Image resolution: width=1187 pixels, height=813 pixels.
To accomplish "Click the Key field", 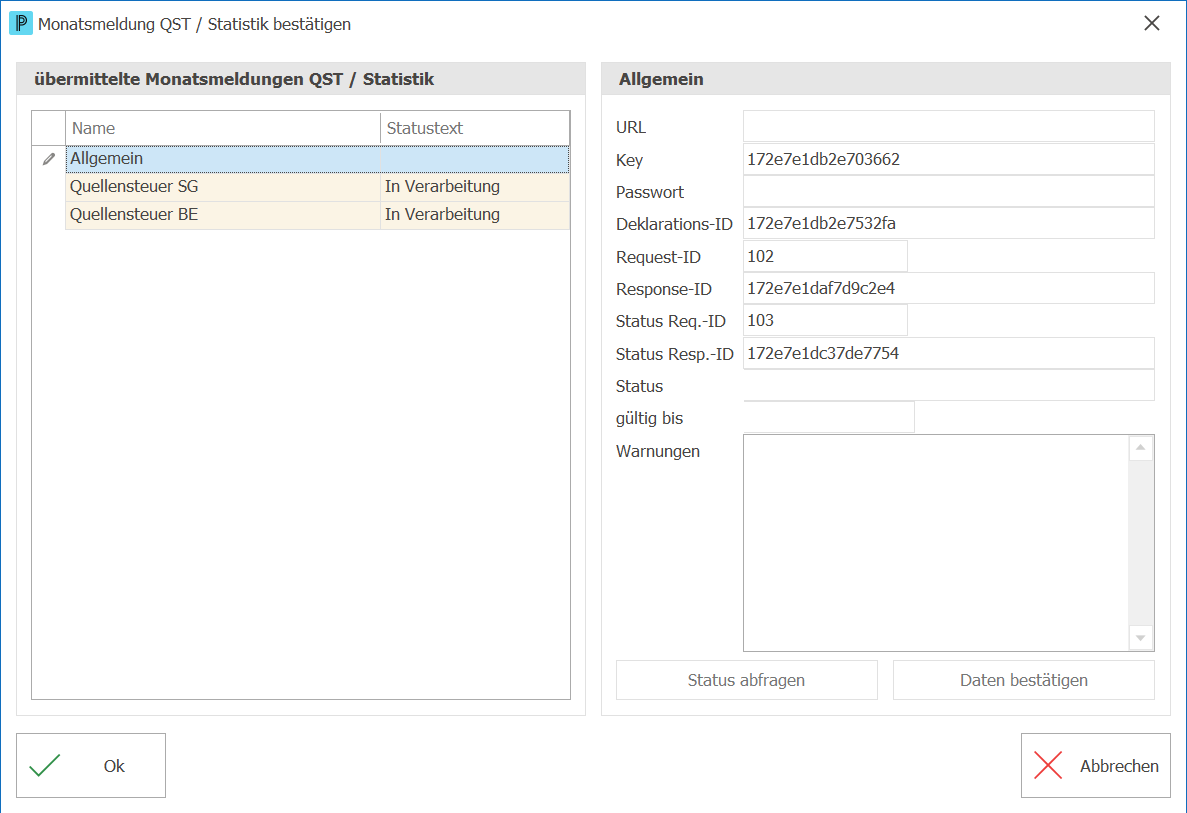I will click(x=949, y=159).
